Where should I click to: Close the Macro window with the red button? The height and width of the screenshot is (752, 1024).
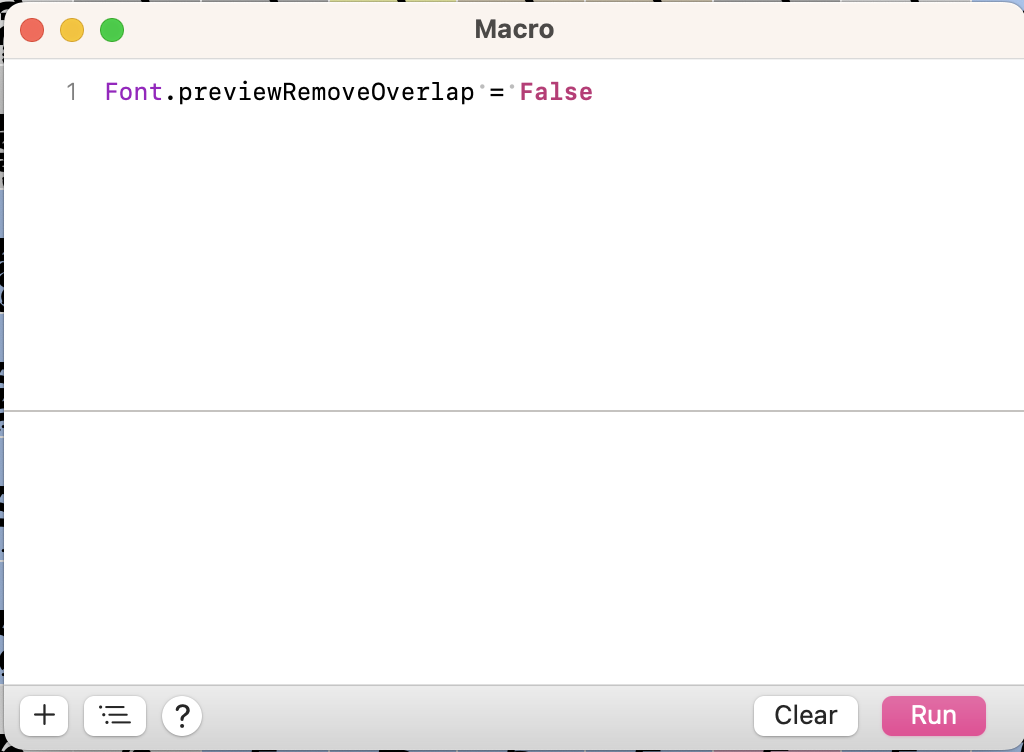click(x=32, y=30)
